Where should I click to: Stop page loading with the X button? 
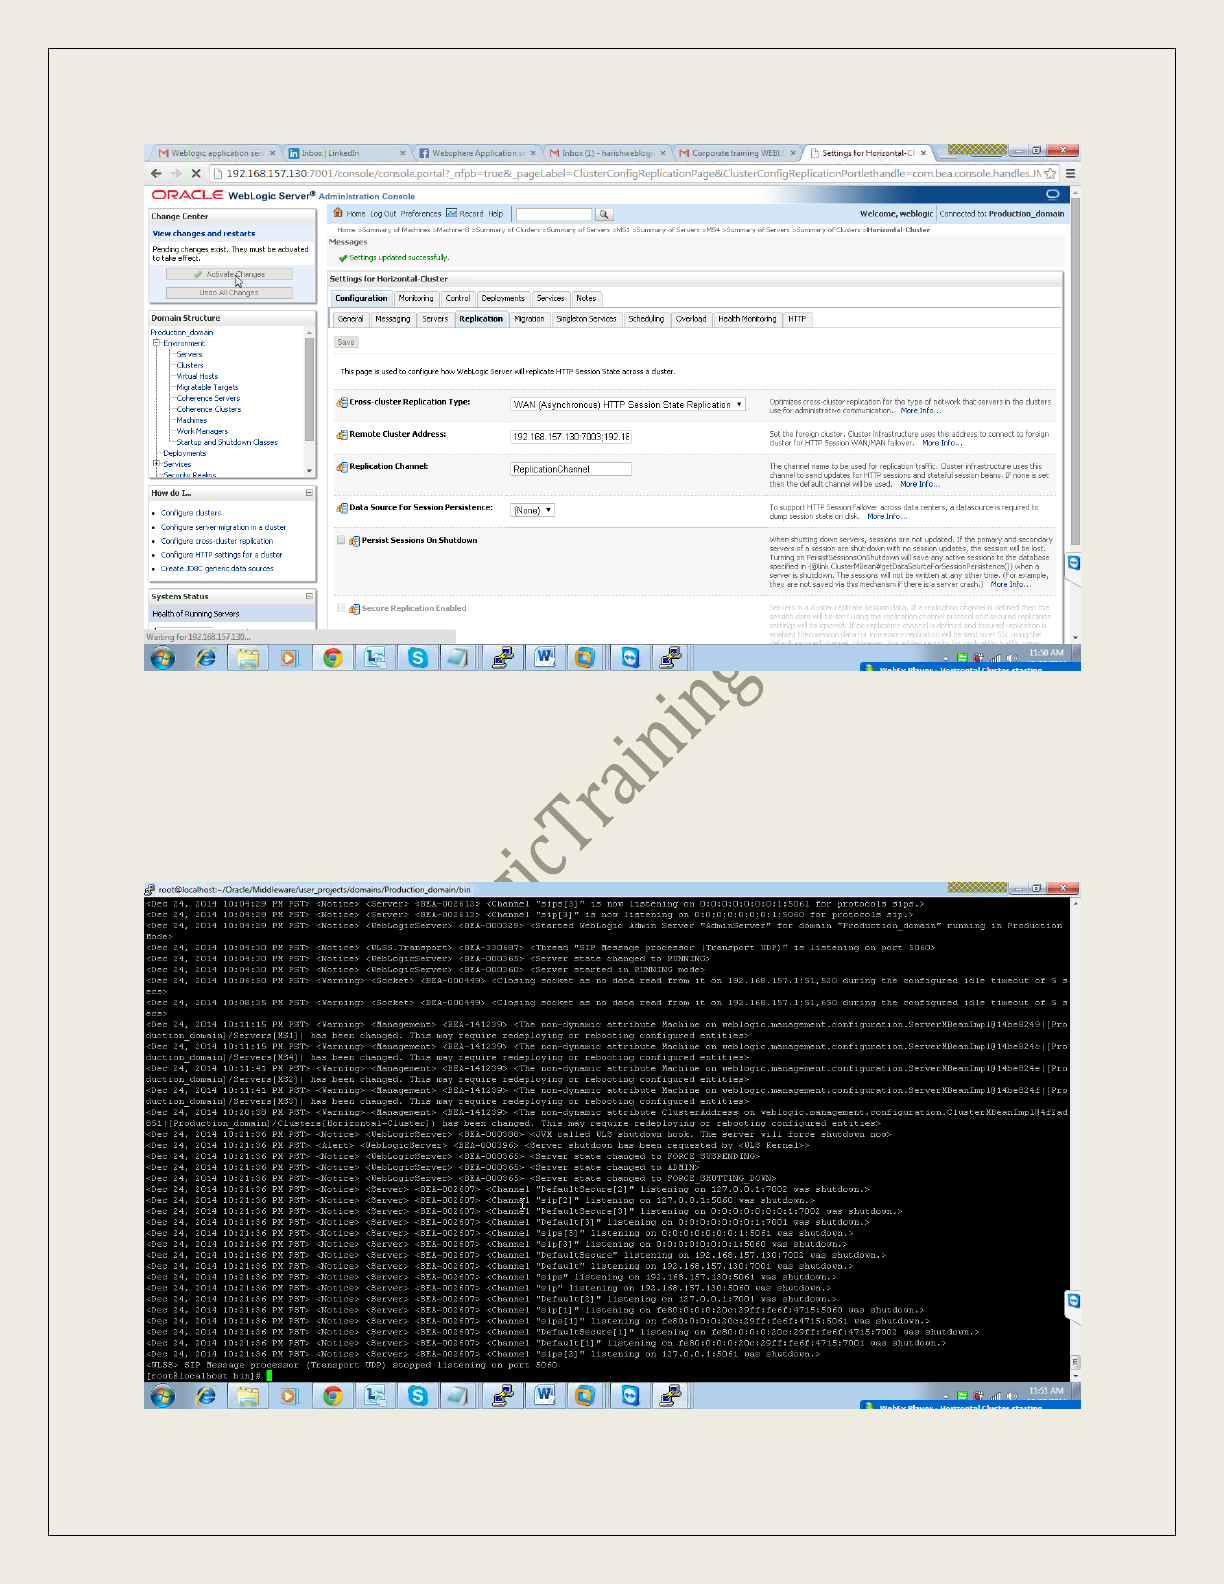pos(196,173)
